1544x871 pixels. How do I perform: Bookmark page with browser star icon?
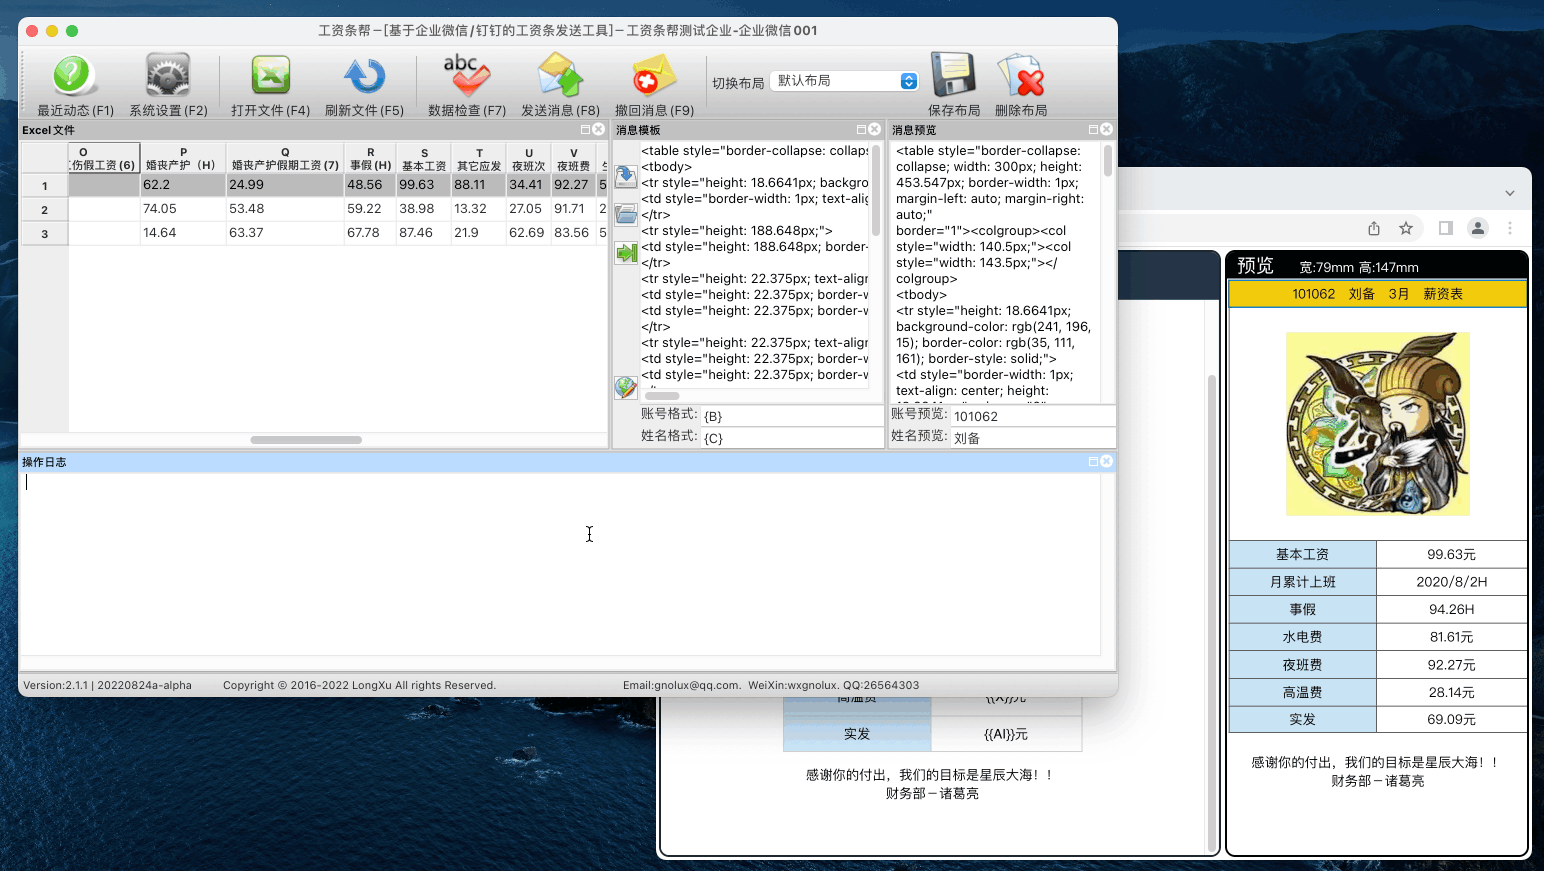(1406, 228)
